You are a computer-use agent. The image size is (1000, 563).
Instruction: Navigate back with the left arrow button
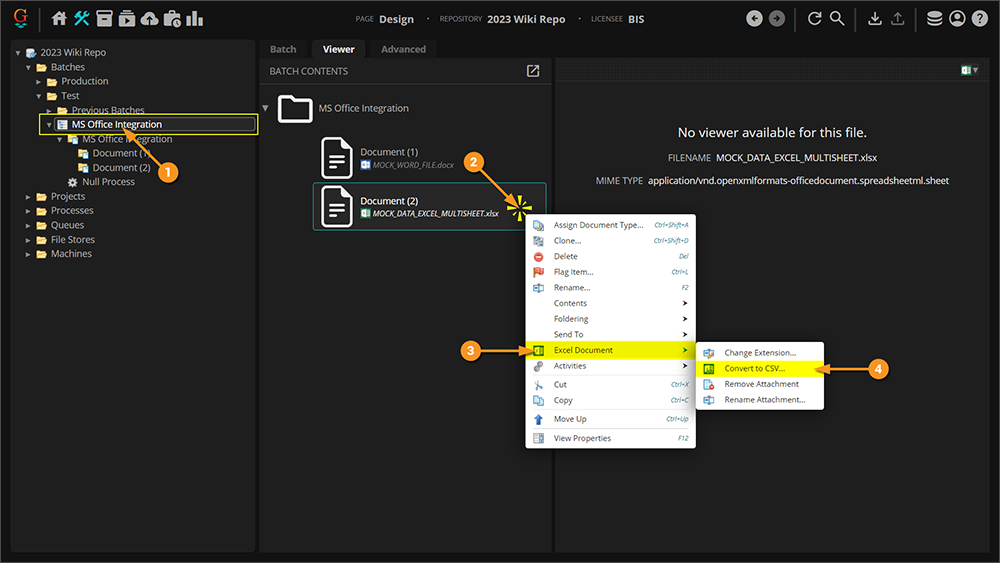pyautogui.click(x=755, y=19)
